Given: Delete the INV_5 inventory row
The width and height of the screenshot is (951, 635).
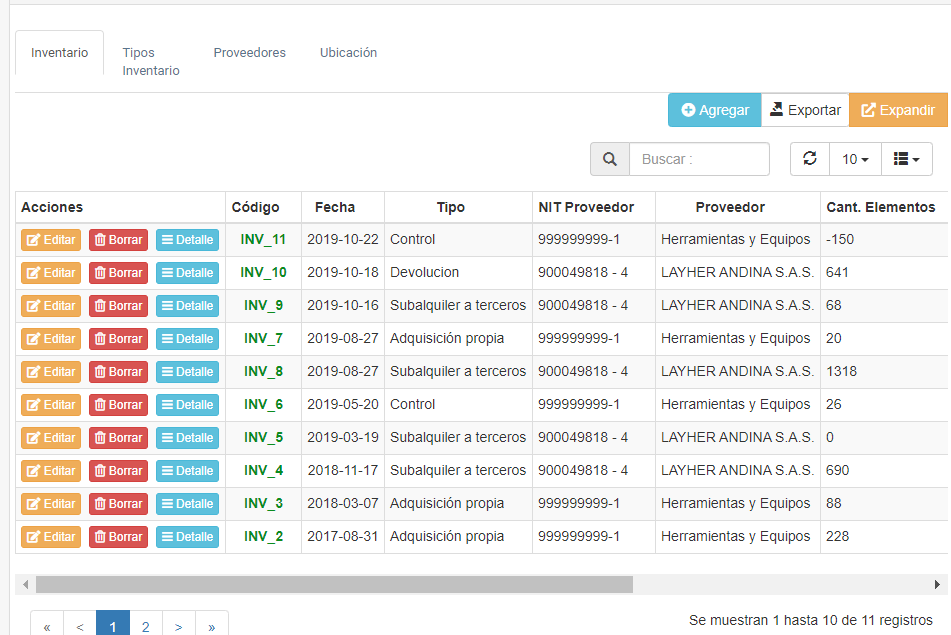Looking at the screenshot, I should coord(118,438).
